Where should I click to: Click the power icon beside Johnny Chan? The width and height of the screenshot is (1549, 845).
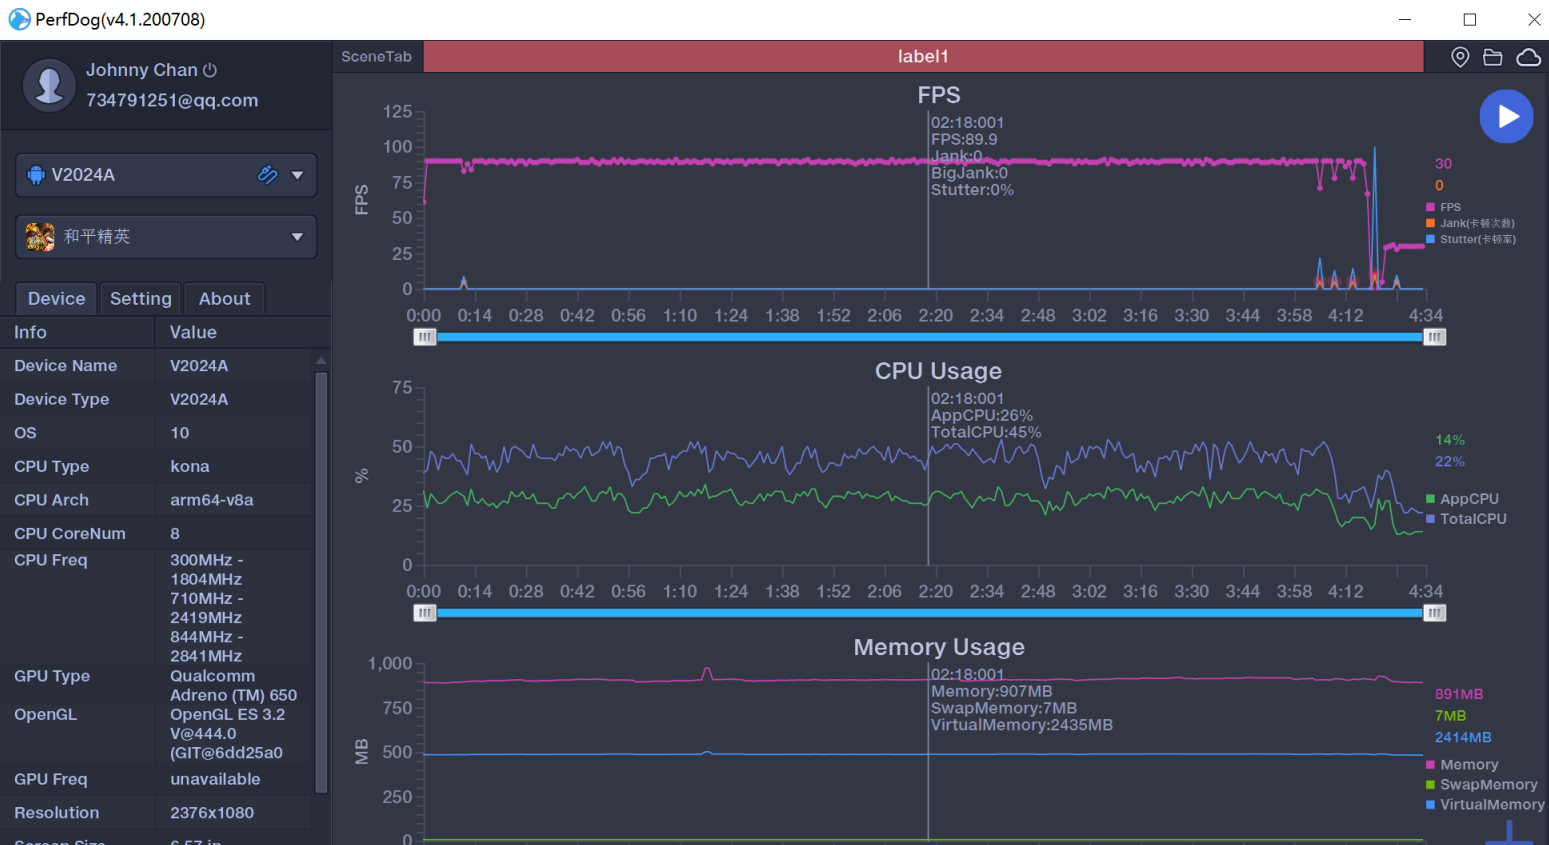(x=210, y=70)
